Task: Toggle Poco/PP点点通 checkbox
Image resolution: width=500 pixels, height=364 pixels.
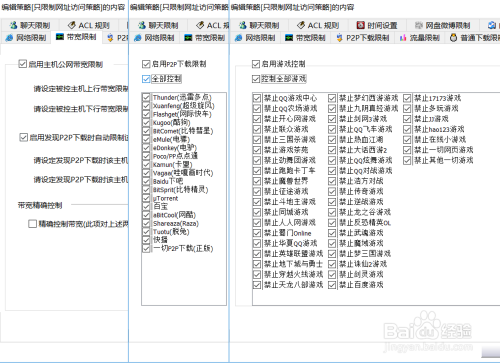Action: pyautogui.click(x=146, y=156)
